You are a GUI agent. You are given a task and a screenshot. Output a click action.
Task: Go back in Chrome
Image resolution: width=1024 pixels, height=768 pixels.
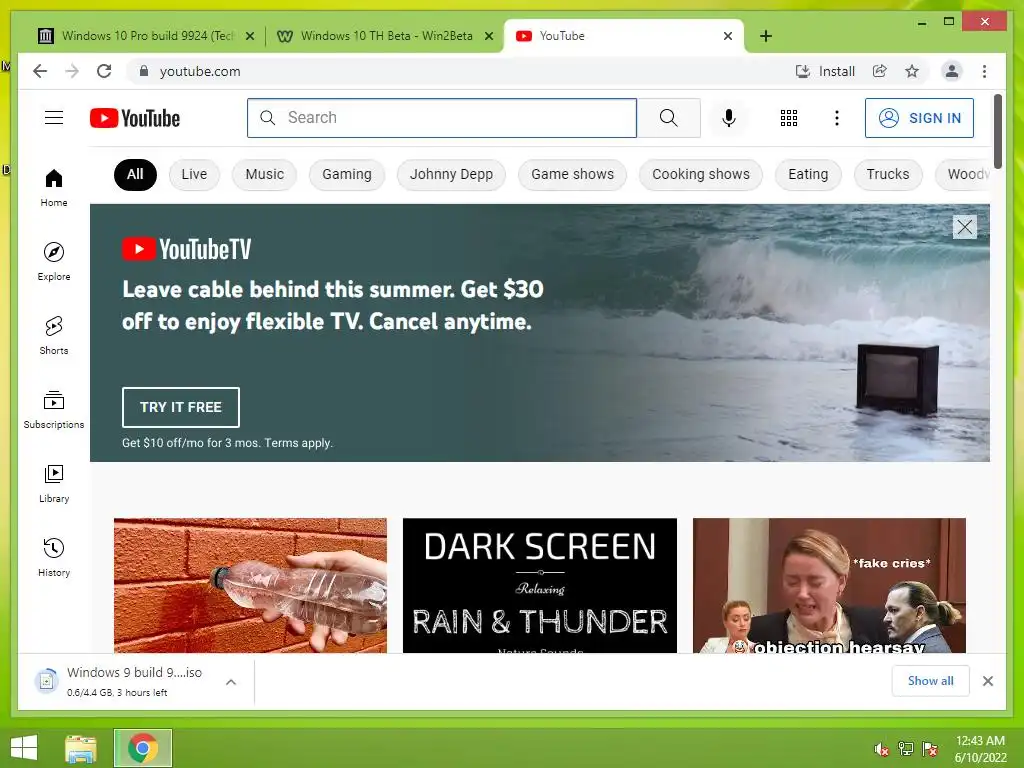pyautogui.click(x=40, y=71)
